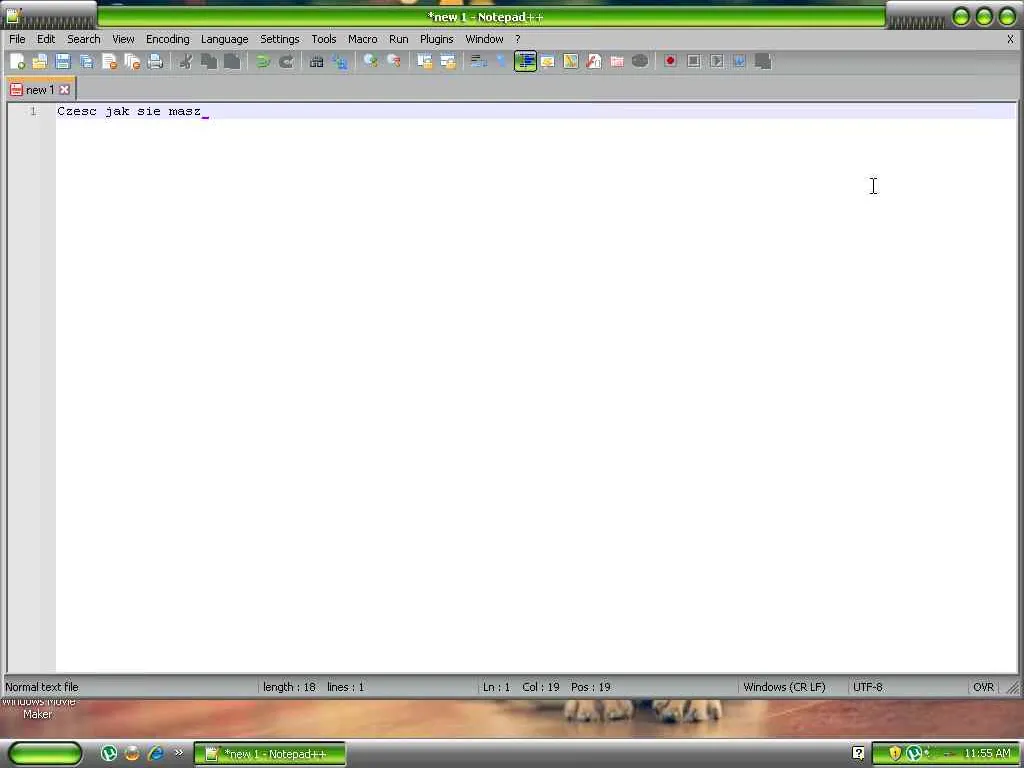1024x768 pixels.
Task: Click the '*new 1 - Notepad++' taskbar button
Action: click(270, 754)
